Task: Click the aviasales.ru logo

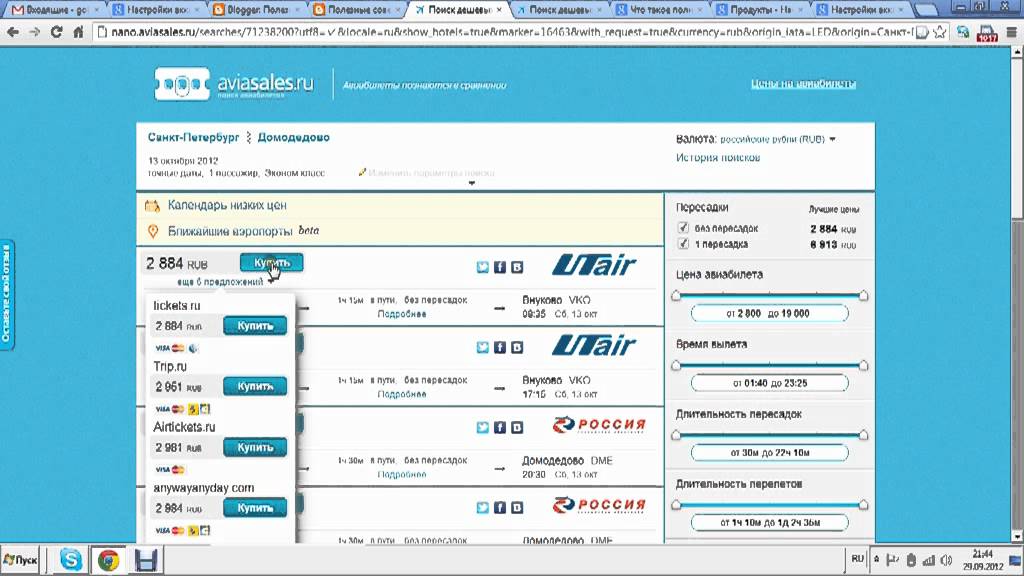Action: [234, 84]
